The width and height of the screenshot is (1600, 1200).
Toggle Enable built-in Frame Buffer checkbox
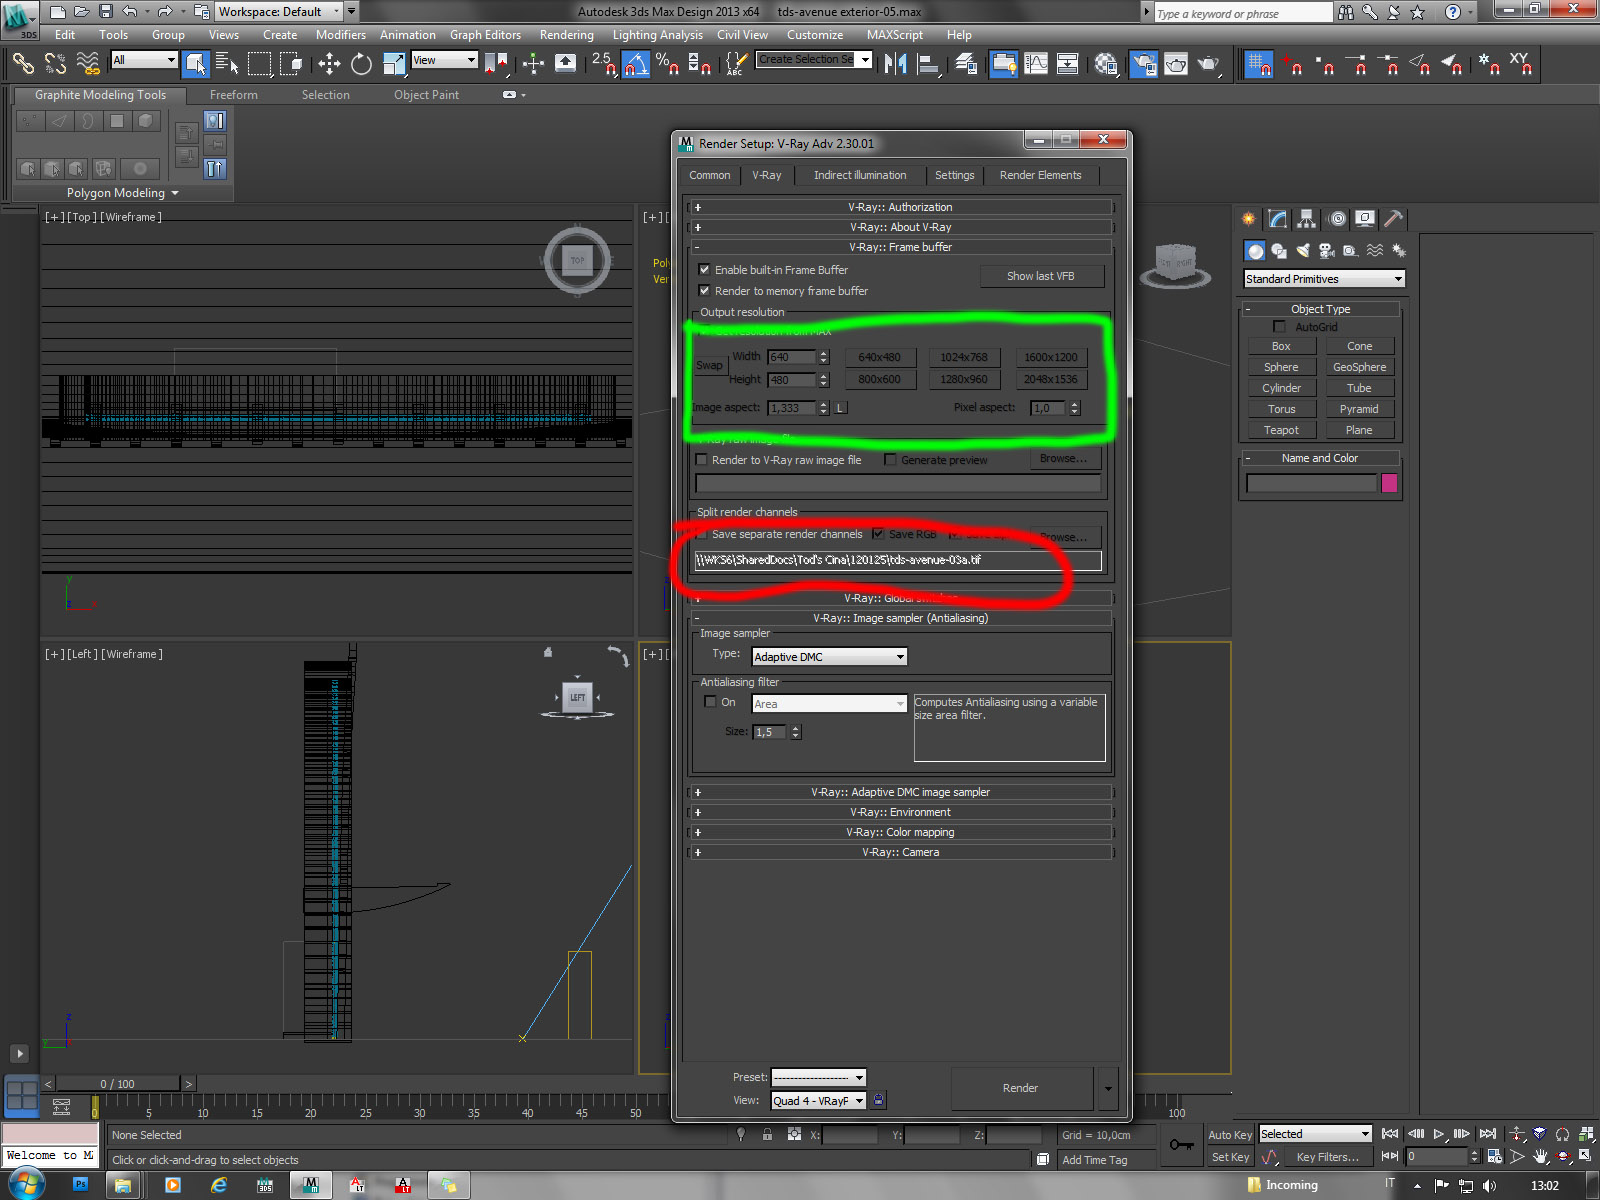click(x=704, y=270)
